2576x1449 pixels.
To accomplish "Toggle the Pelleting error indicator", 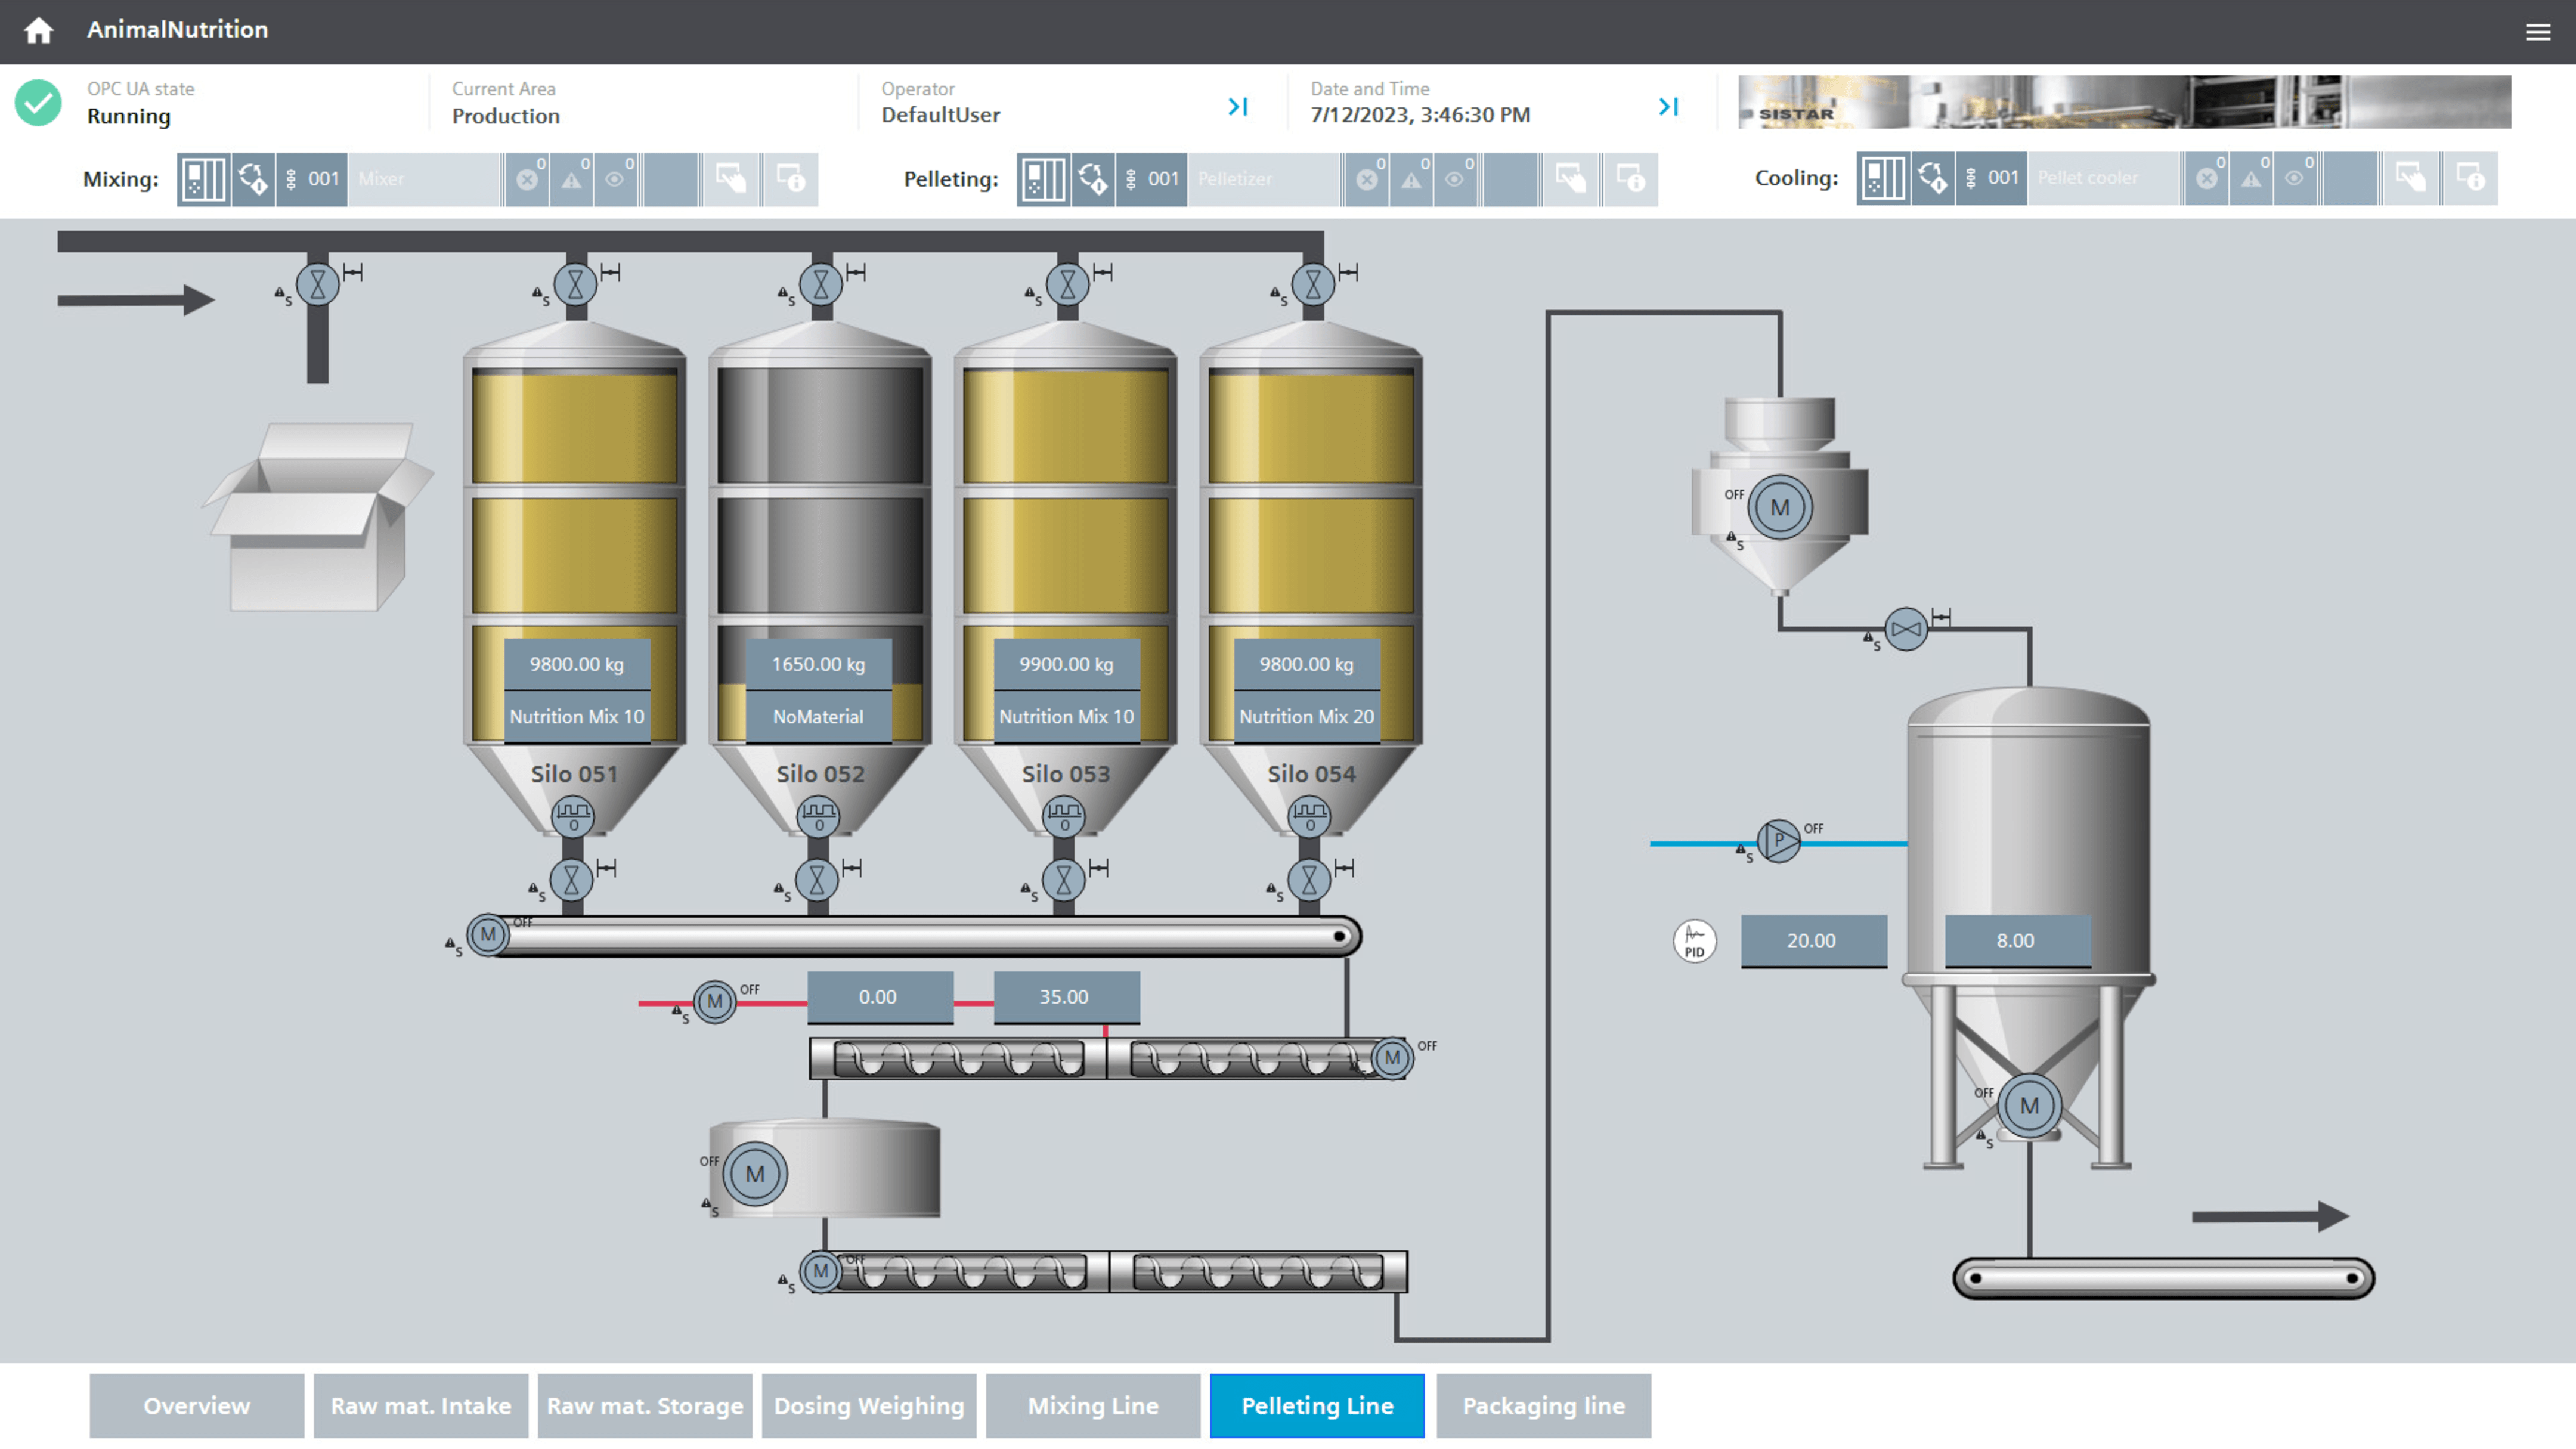I will (1367, 179).
